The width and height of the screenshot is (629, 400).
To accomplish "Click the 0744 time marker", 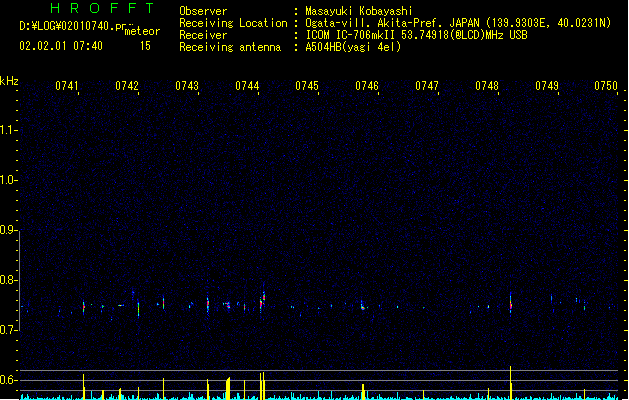I will pos(247,86).
